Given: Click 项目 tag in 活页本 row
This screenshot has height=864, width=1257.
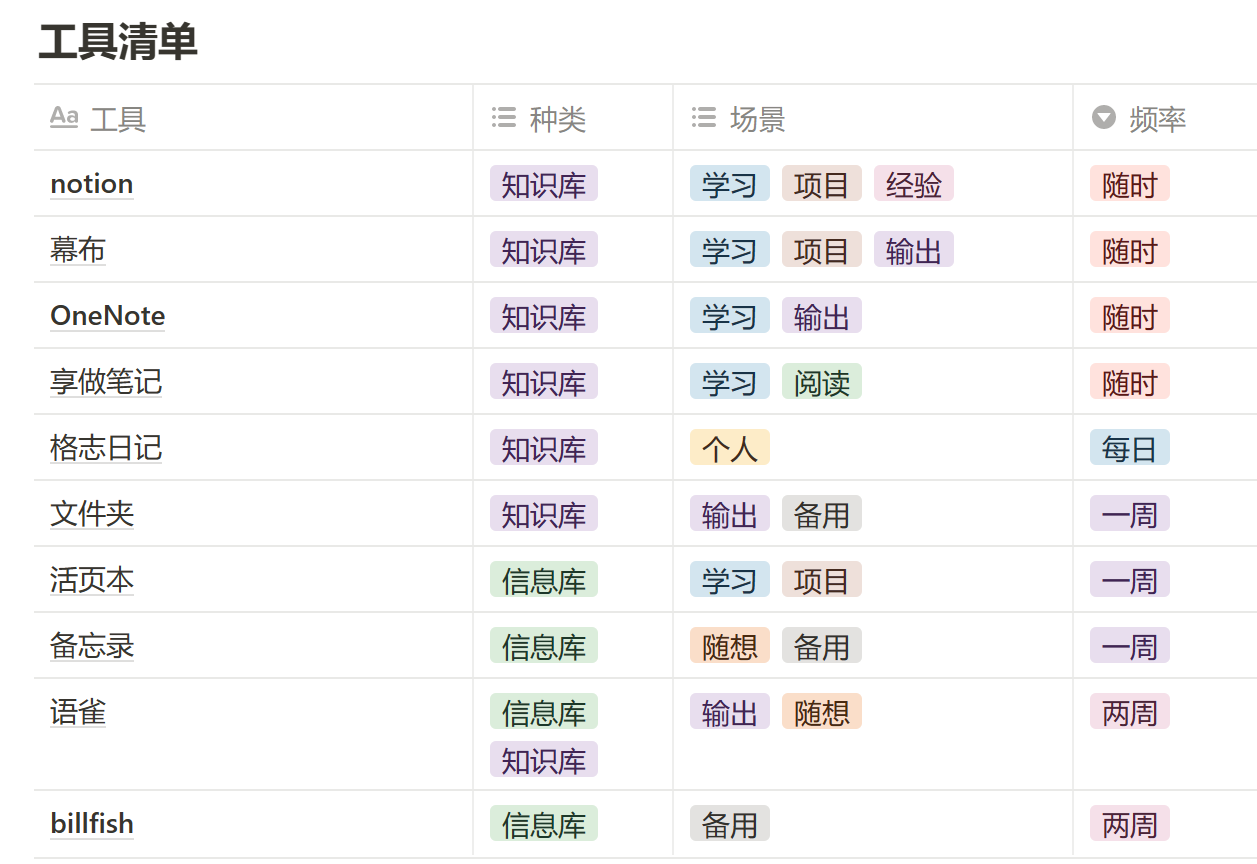Looking at the screenshot, I should 822,580.
